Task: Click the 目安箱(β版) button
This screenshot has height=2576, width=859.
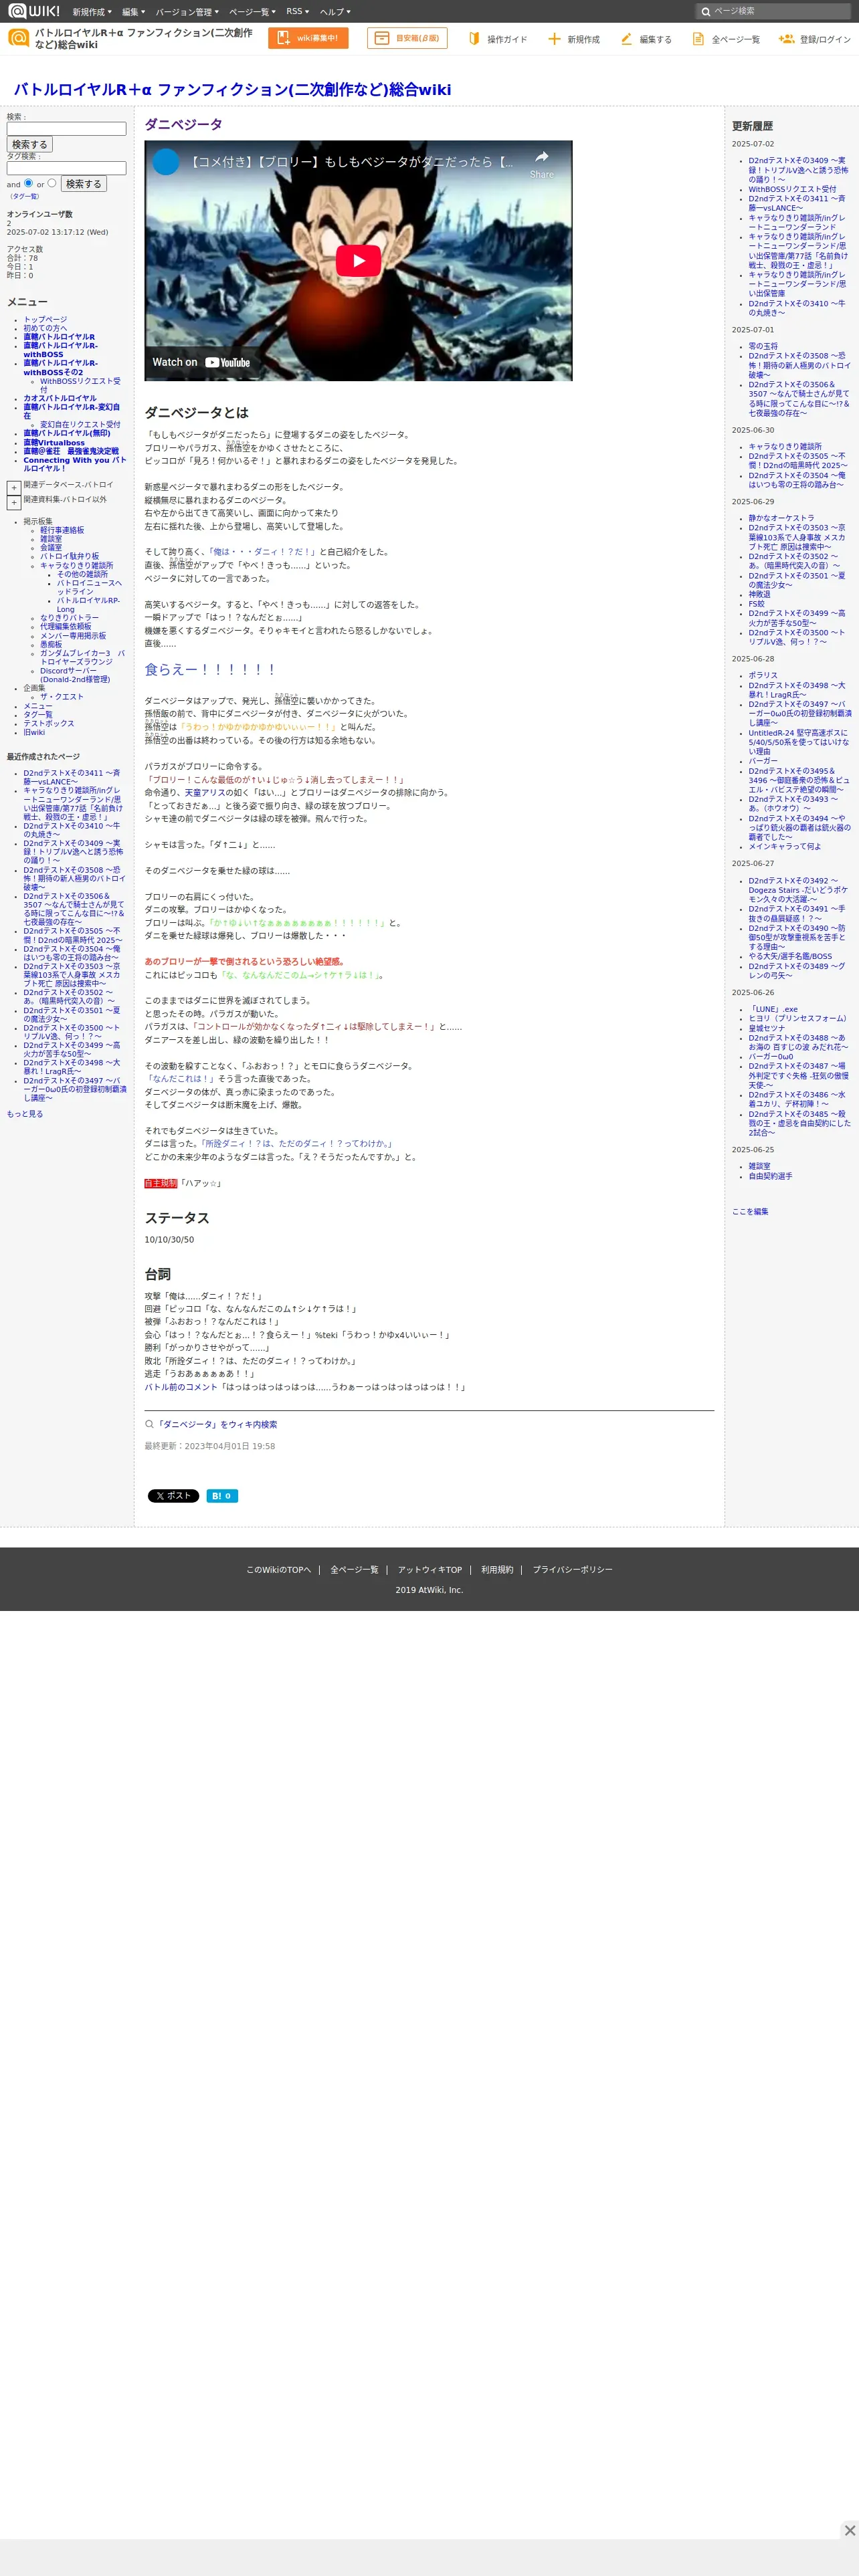Action: click(407, 38)
